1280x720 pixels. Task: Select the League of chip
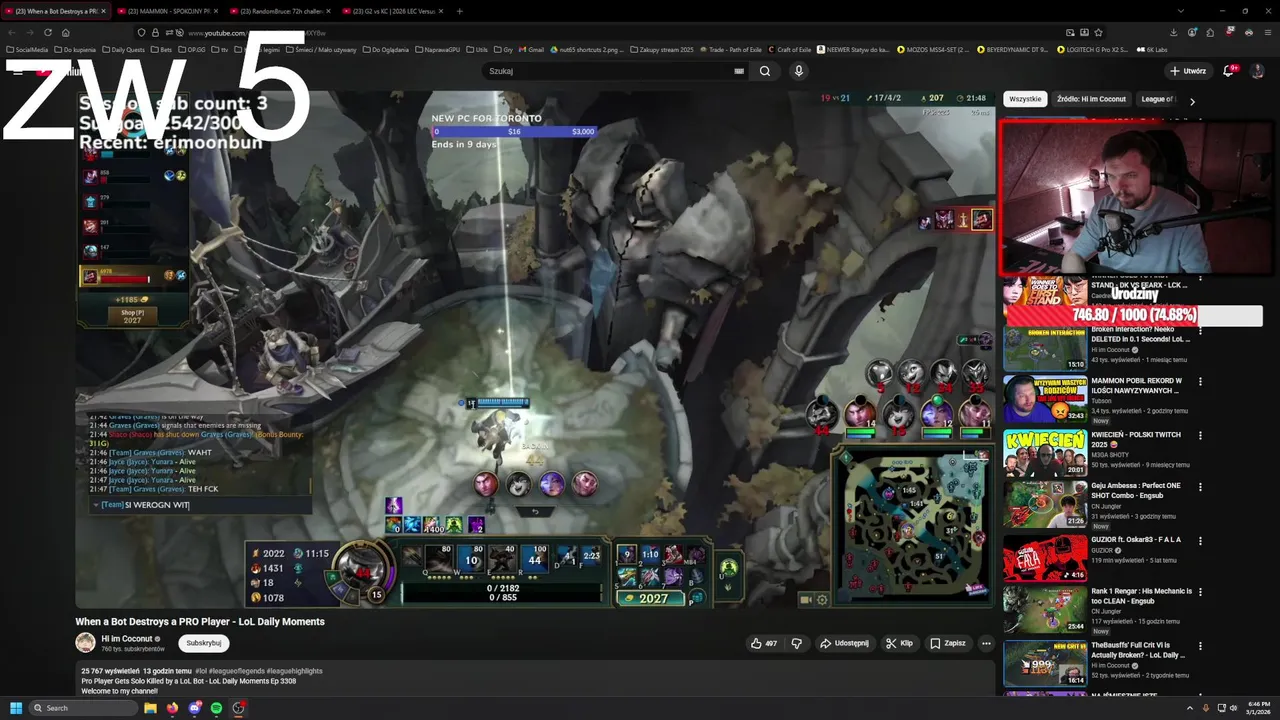point(1157,99)
